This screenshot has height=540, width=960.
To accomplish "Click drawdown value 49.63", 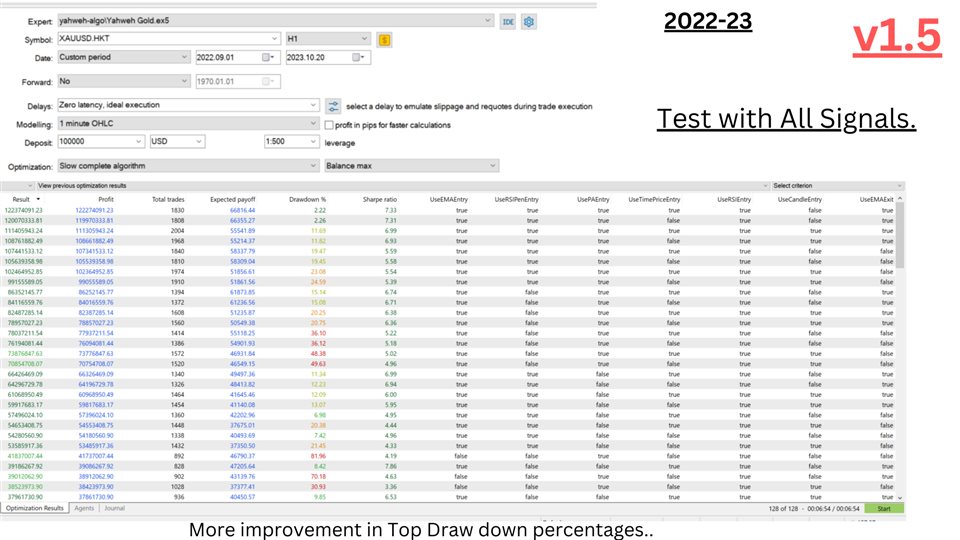I will tap(318, 364).
